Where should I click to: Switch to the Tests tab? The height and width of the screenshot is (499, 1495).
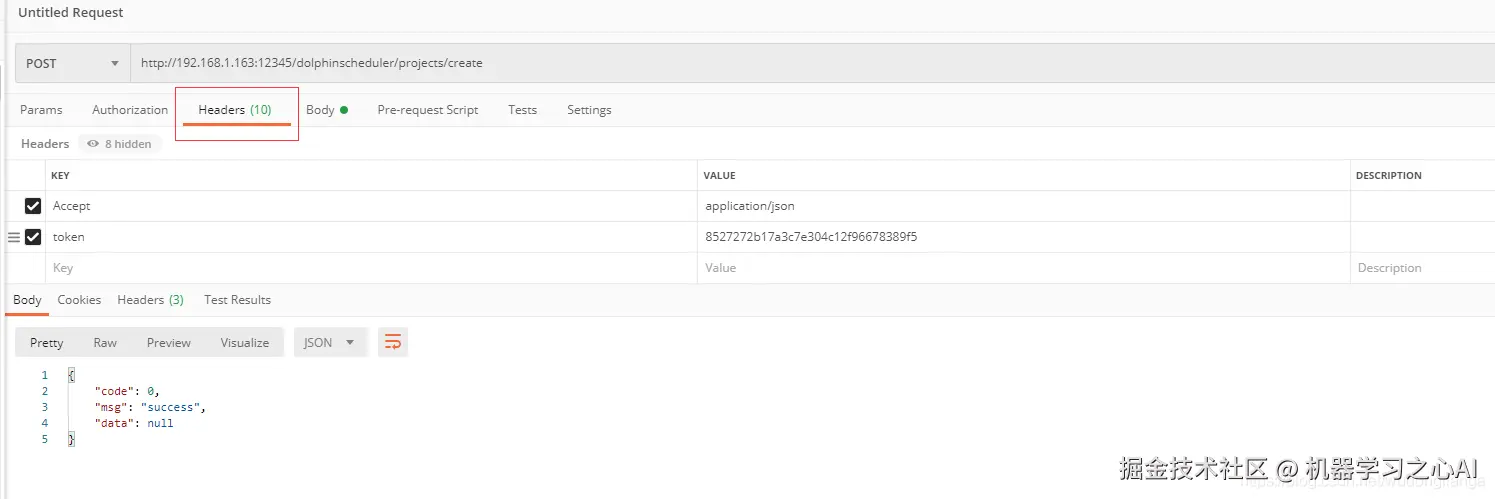point(522,110)
